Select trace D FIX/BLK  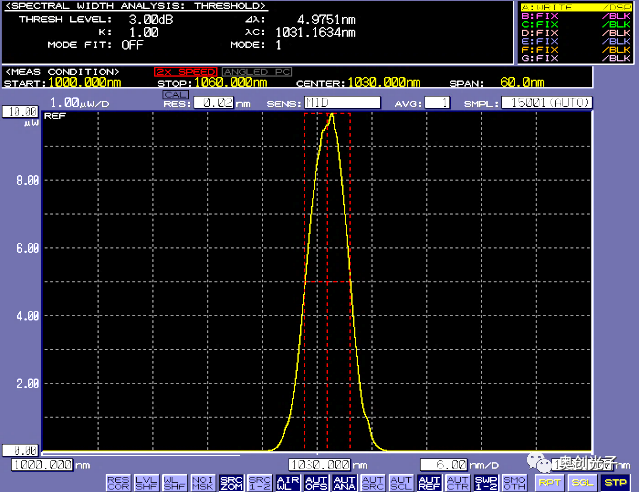(576, 33)
